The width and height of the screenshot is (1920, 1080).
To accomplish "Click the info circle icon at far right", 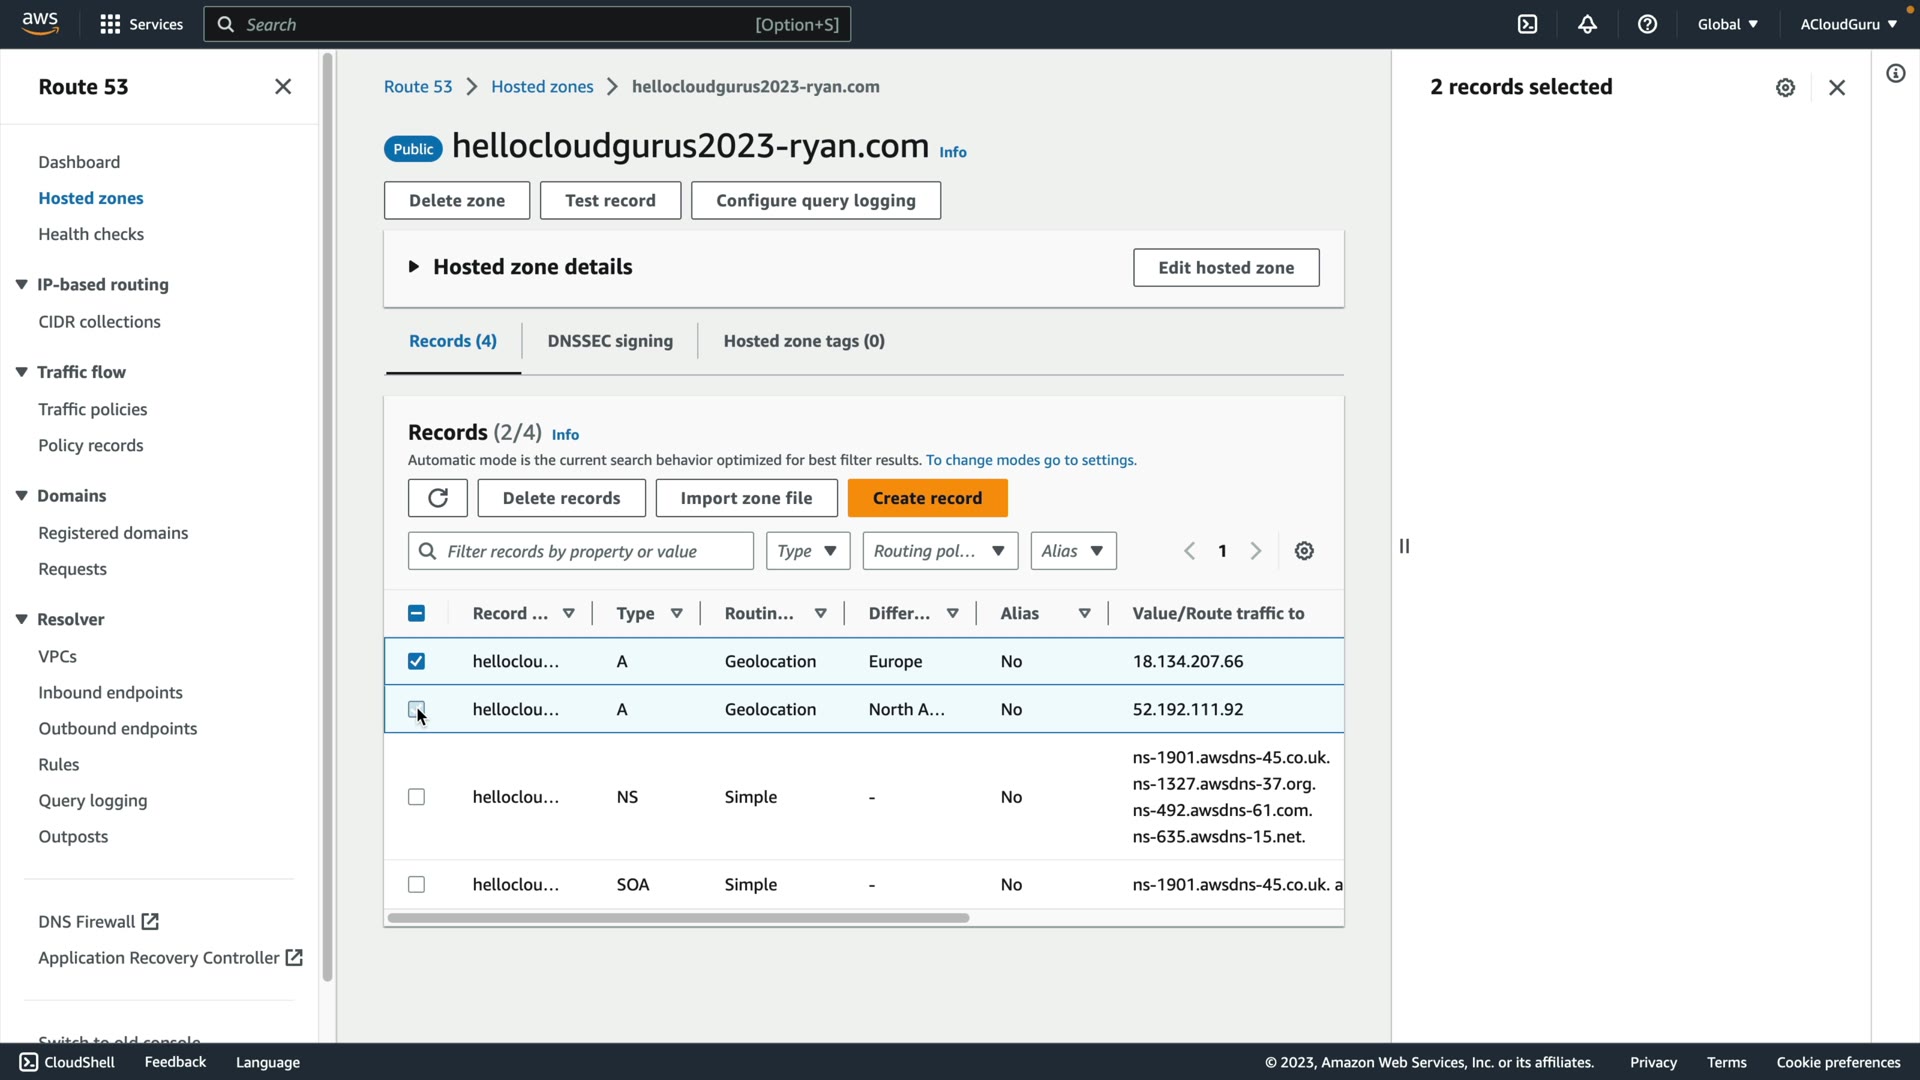I will (1895, 74).
